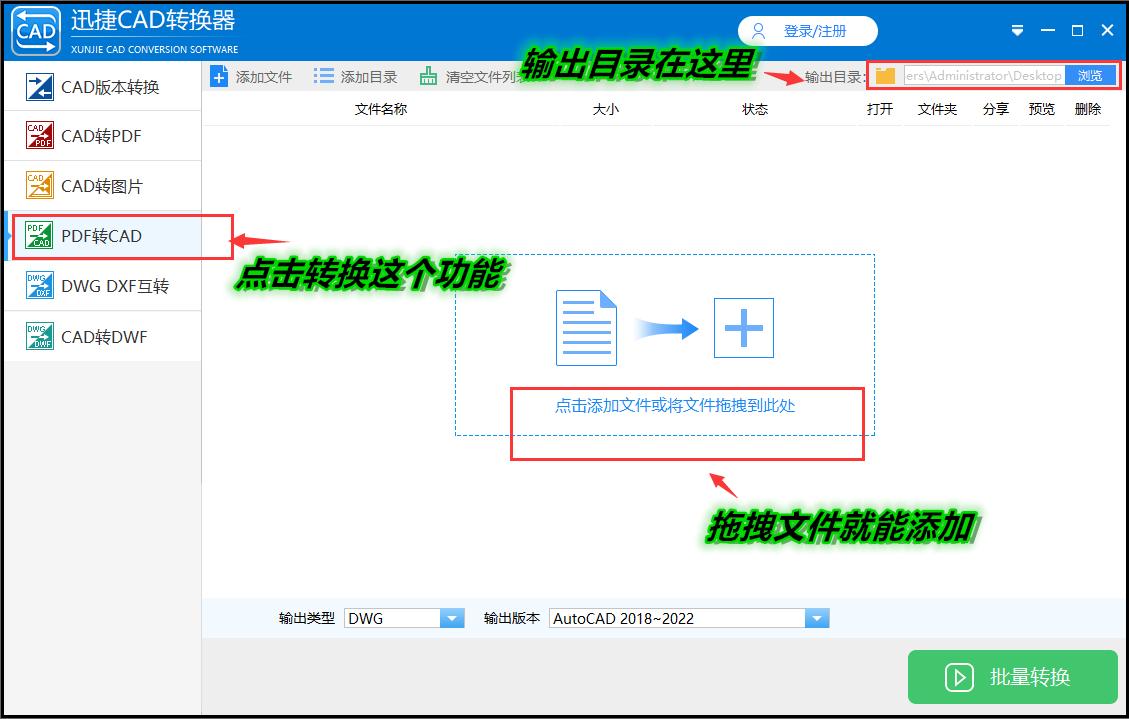Click the CAD app logo in title bar
This screenshot has height=719, width=1129.
click(x=35, y=30)
